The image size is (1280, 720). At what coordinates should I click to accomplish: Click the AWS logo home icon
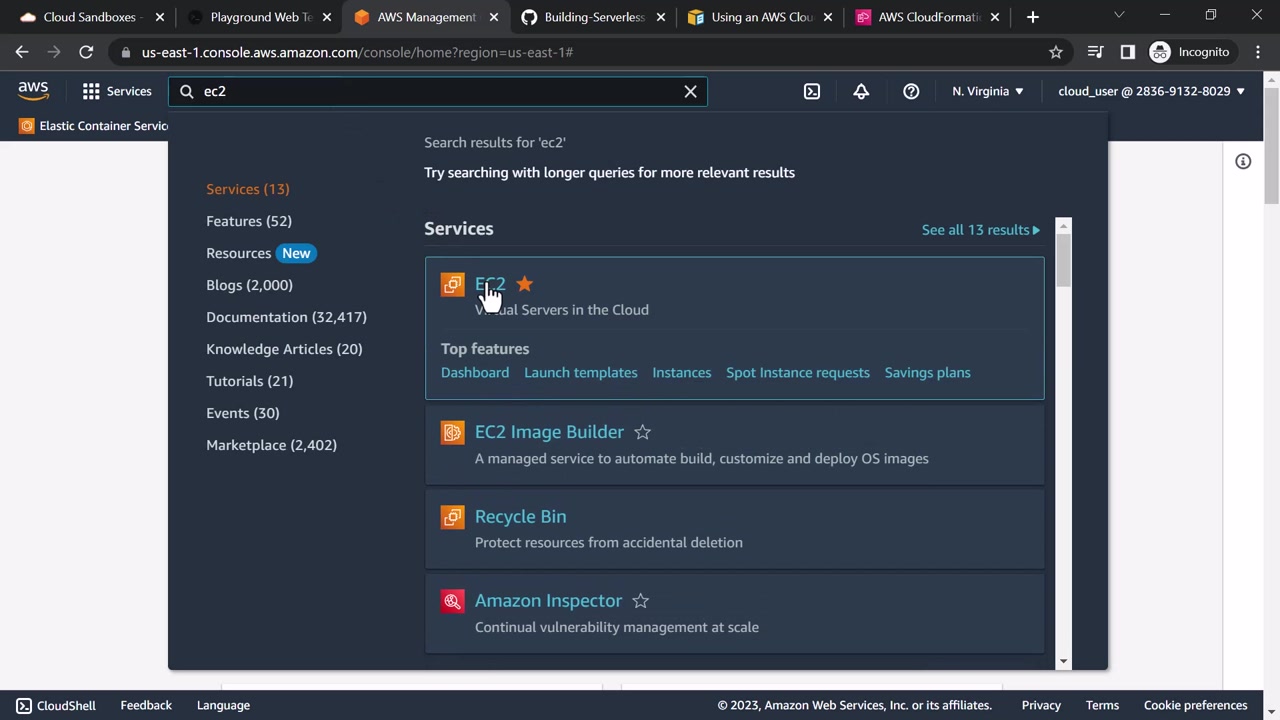[x=33, y=91]
